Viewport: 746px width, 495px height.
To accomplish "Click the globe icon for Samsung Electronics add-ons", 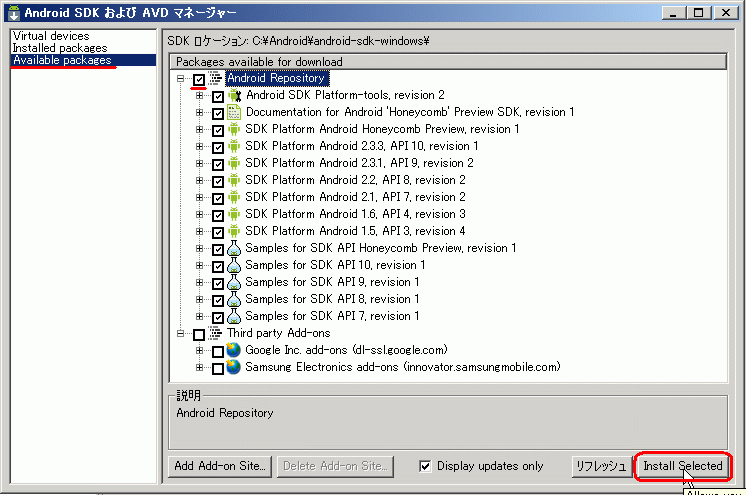I will [x=234, y=367].
